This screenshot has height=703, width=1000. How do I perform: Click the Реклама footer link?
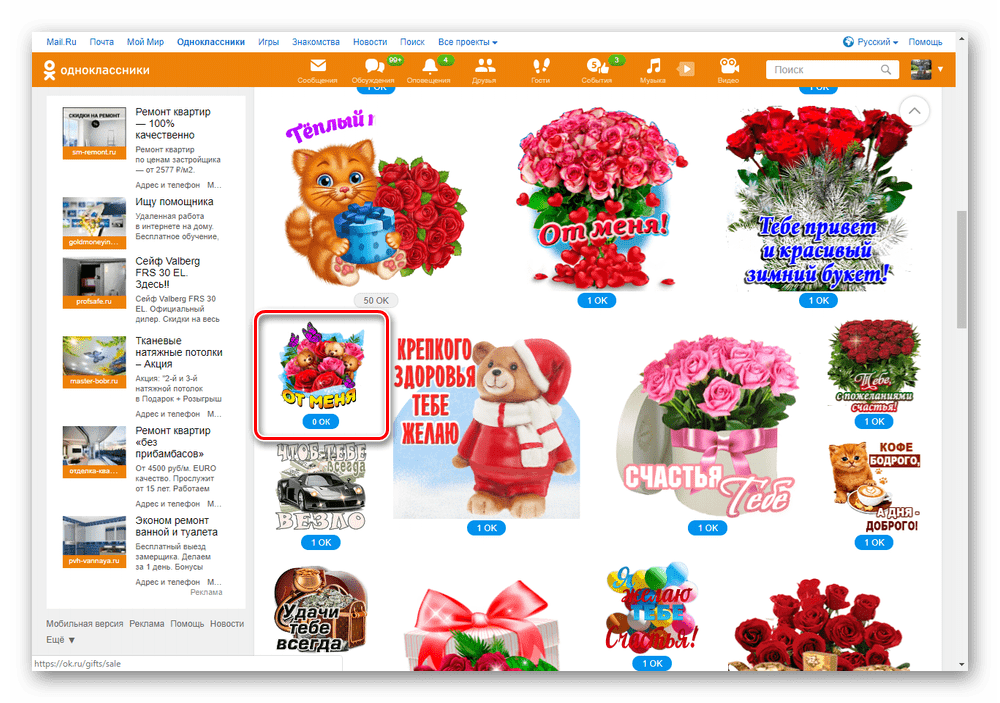pyautogui.click(x=147, y=623)
